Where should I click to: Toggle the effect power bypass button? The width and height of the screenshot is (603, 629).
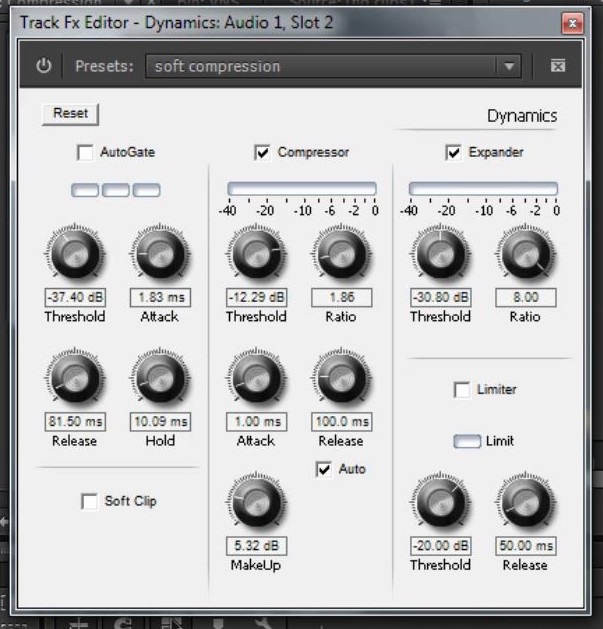click(44, 66)
